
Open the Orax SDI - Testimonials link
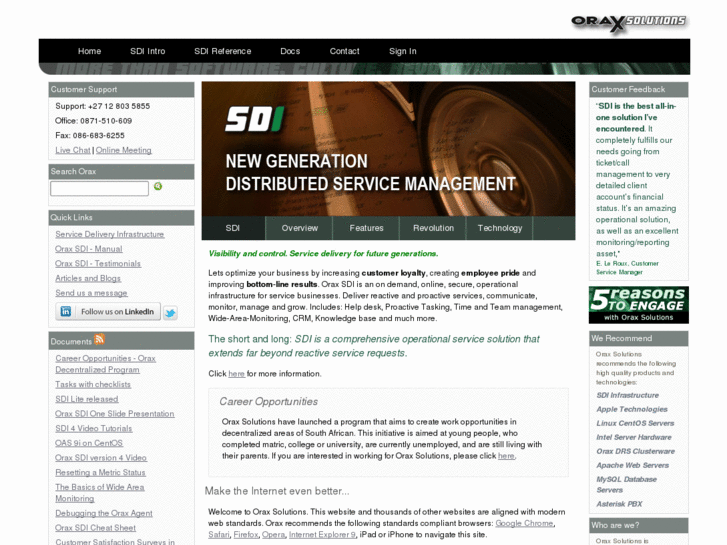click(x=98, y=263)
